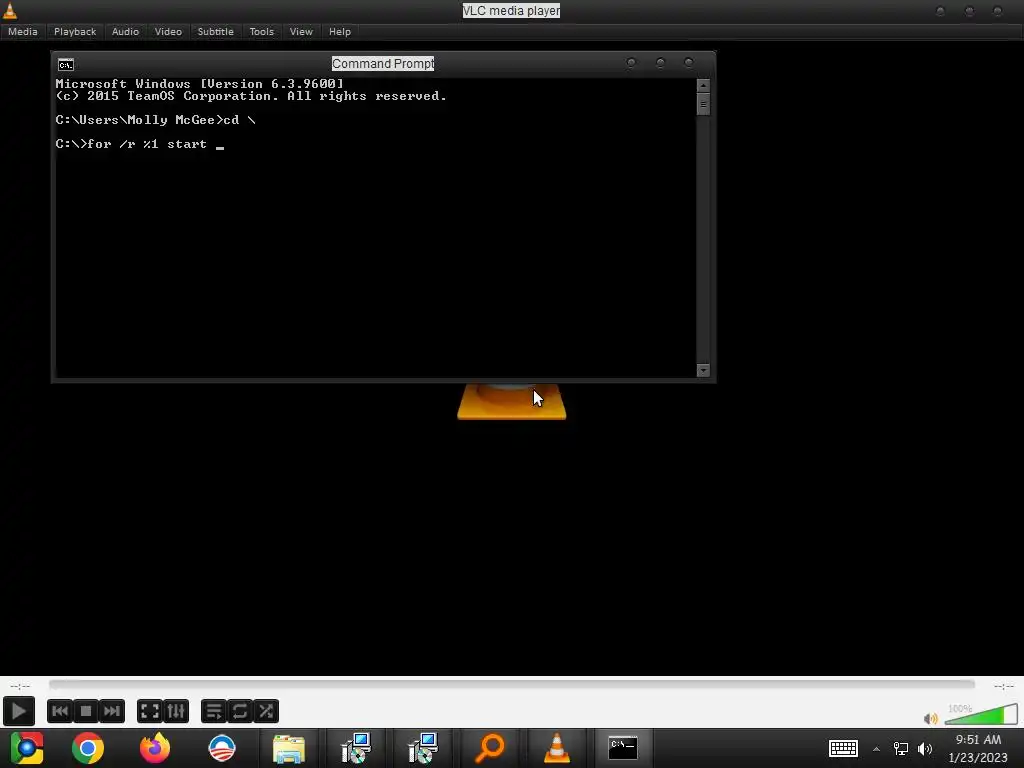Toggle random shuffle playback

266,711
